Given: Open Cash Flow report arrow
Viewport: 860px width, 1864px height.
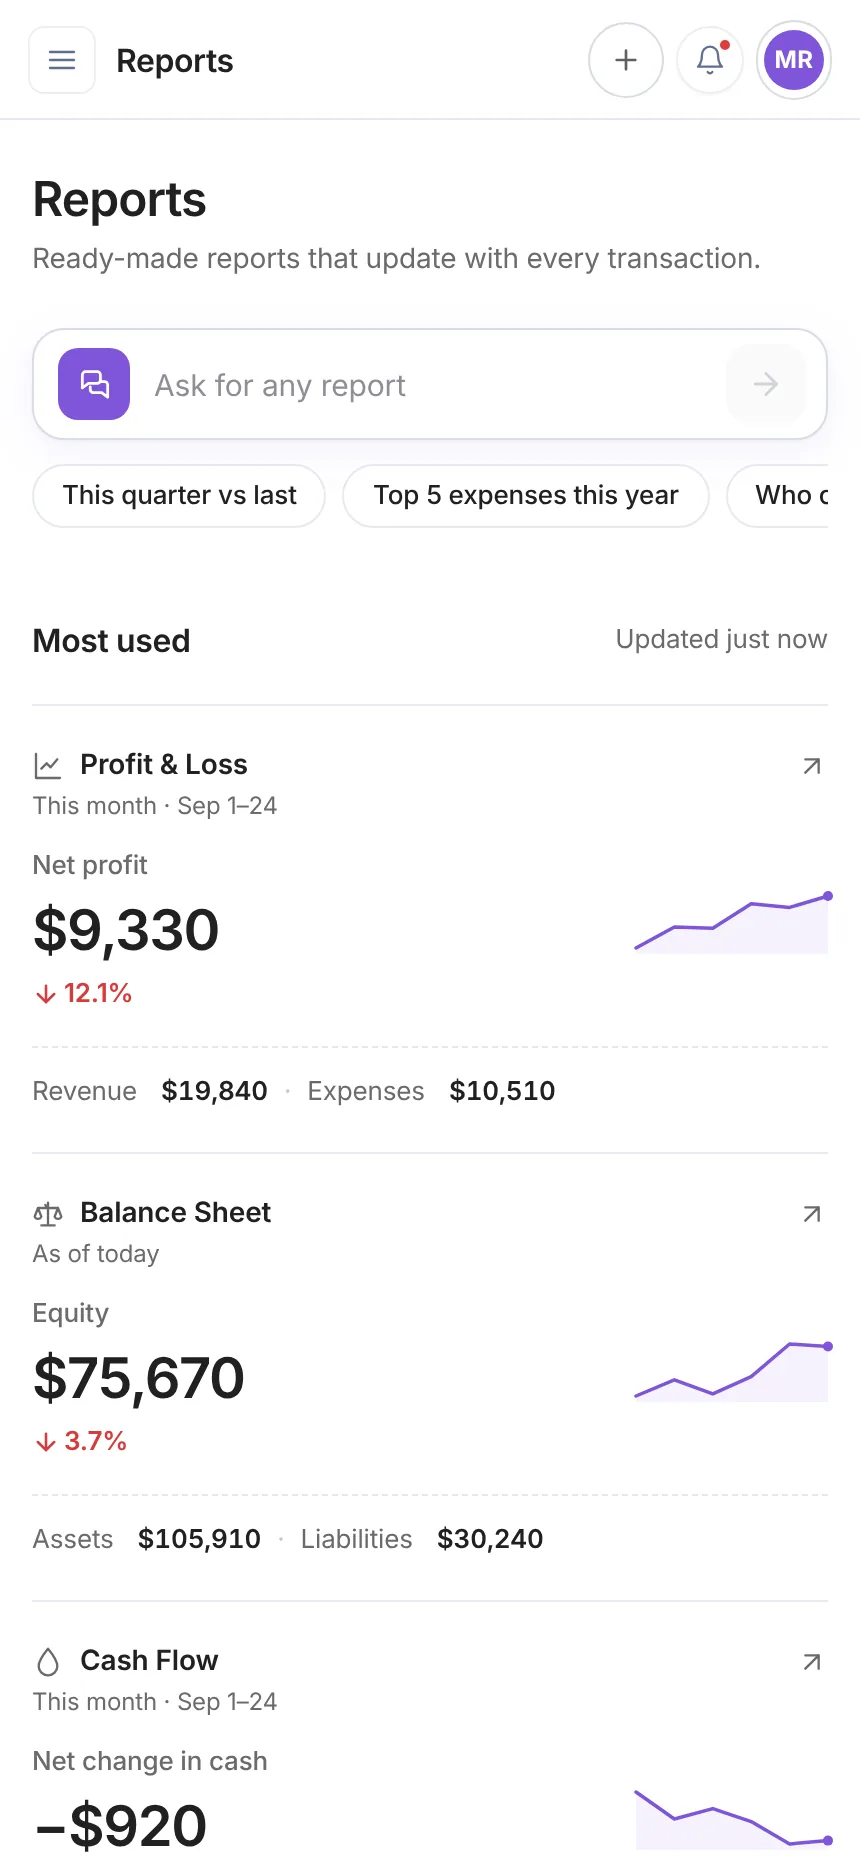Looking at the screenshot, I should (812, 1662).
